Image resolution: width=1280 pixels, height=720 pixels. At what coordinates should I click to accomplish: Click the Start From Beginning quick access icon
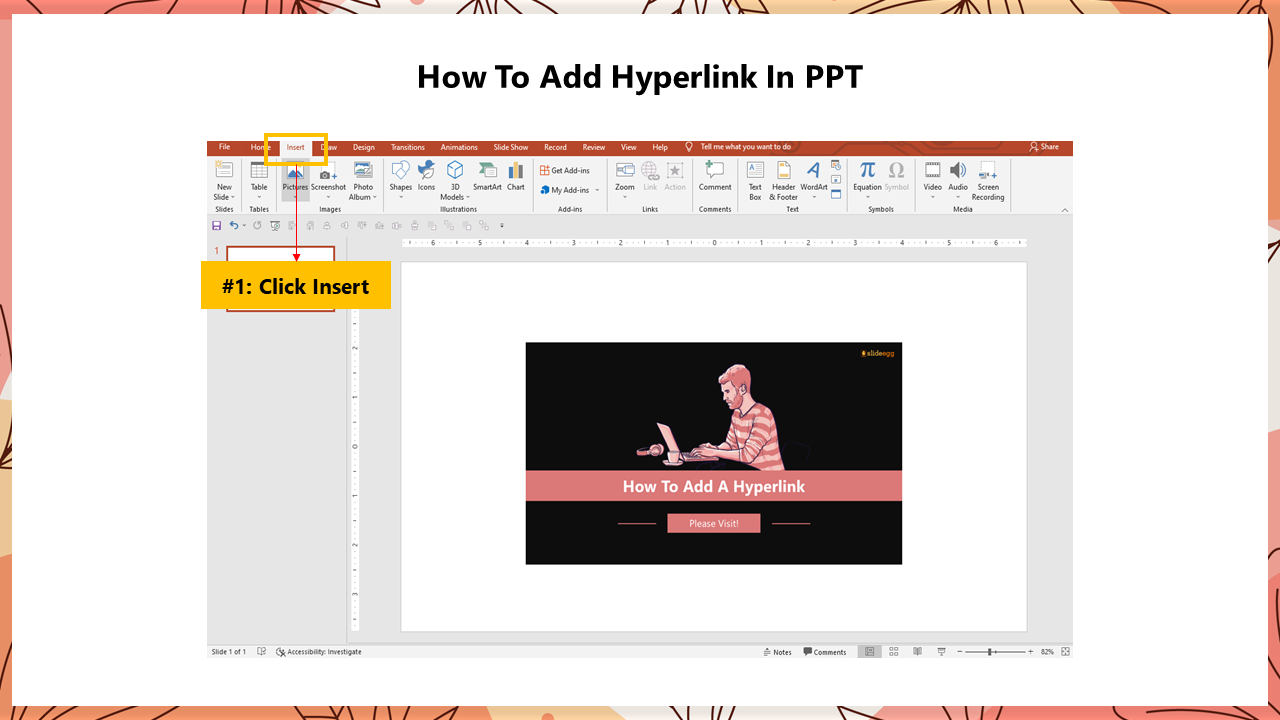[275, 226]
